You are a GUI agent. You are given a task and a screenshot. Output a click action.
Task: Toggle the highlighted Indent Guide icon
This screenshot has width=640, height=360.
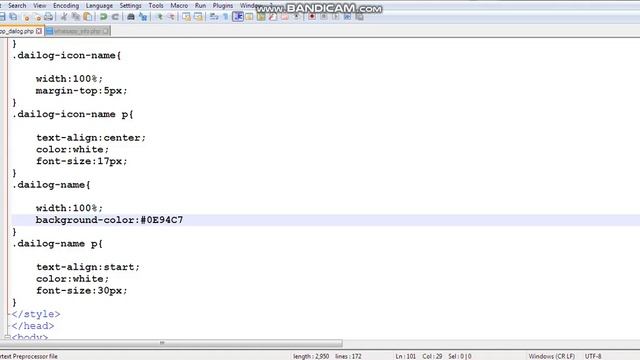pyautogui.click(x=238, y=17)
